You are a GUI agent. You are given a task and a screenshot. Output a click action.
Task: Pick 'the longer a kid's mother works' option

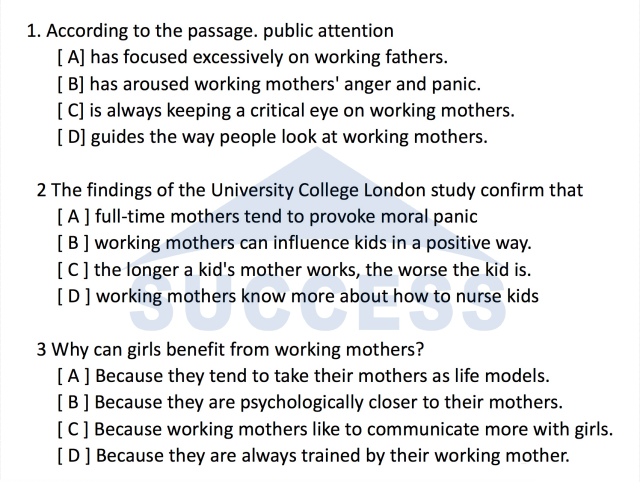294,269
